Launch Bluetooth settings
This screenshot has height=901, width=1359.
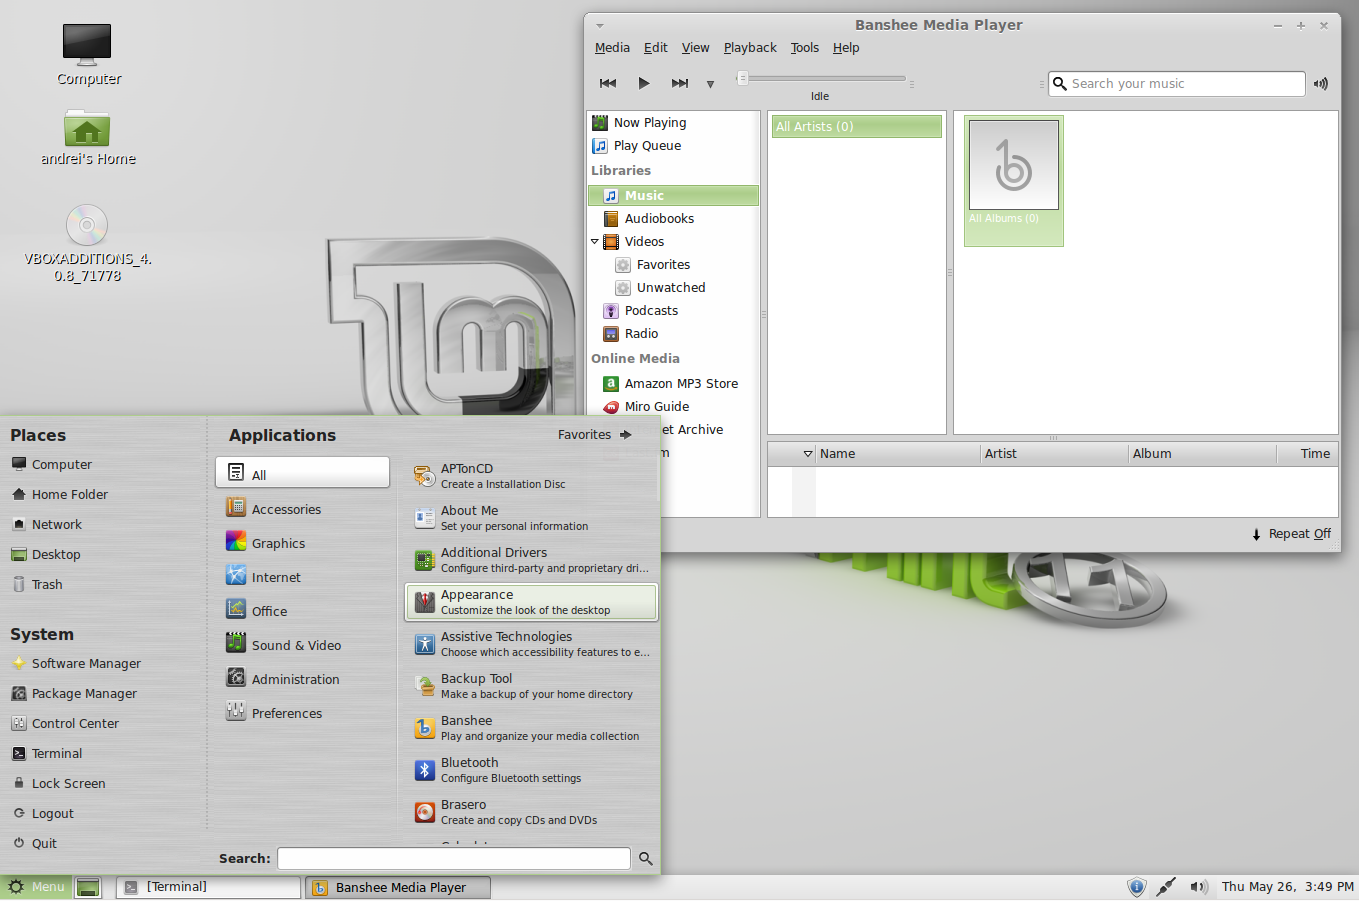[x=531, y=770]
